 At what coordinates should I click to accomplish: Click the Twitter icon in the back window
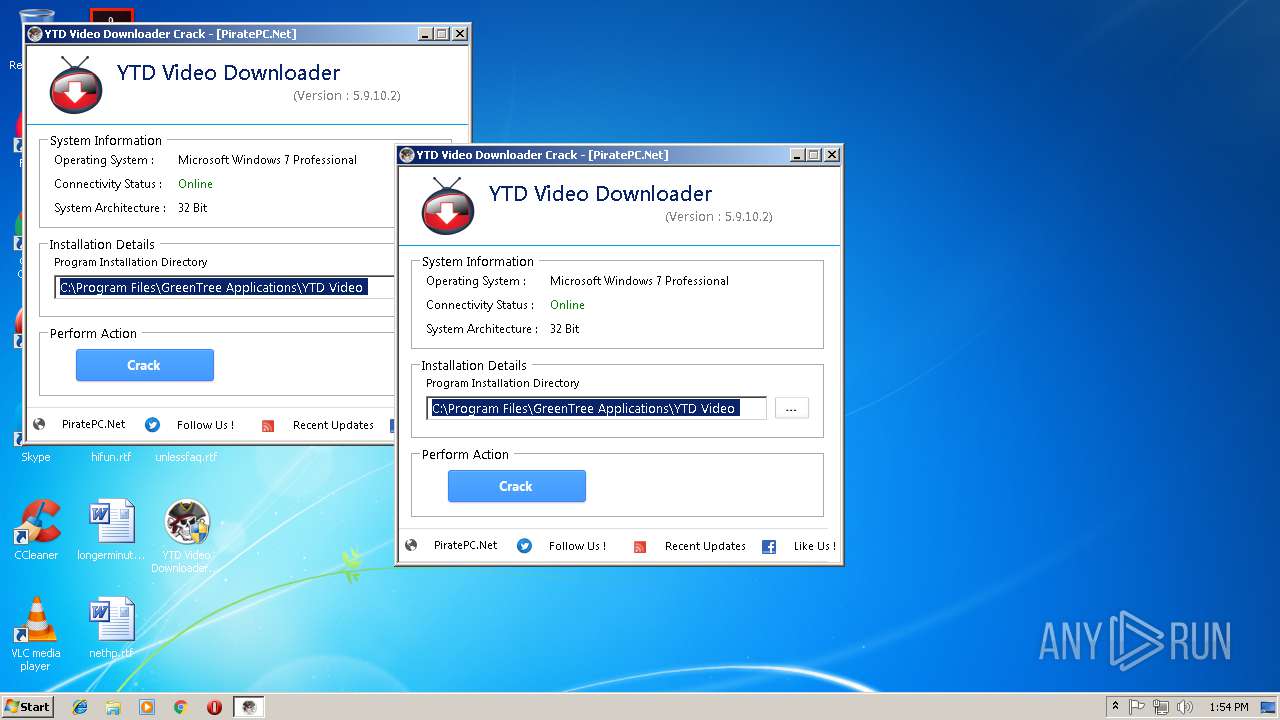pos(152,425)
